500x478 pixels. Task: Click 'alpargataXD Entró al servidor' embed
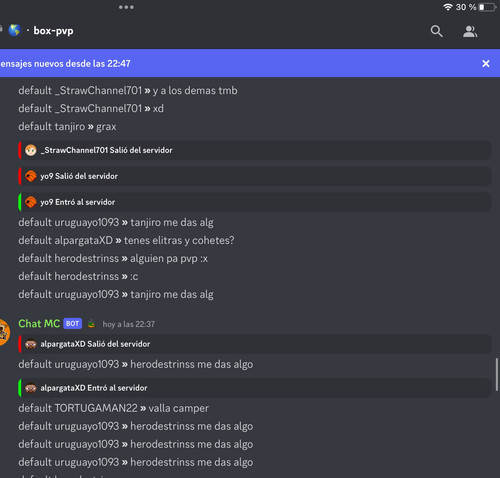(255, 388)
